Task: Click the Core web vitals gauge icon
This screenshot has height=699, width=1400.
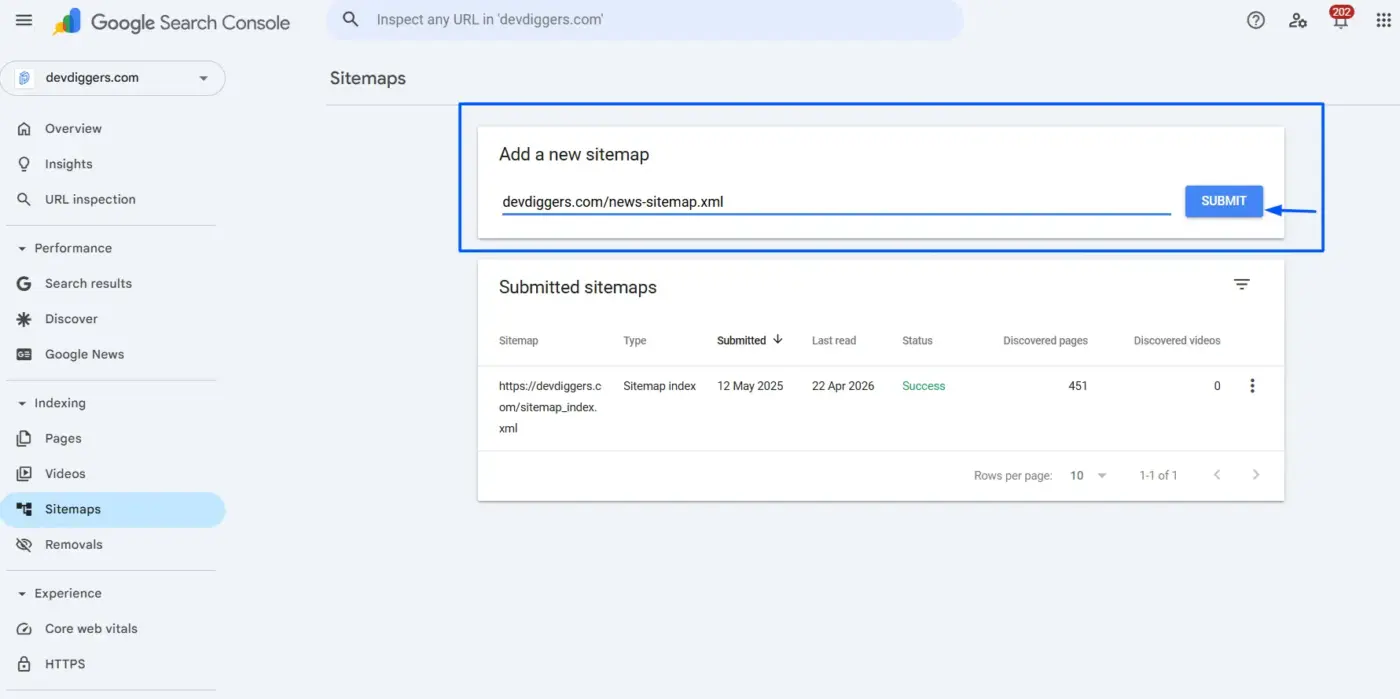Action: pos(24,629)
